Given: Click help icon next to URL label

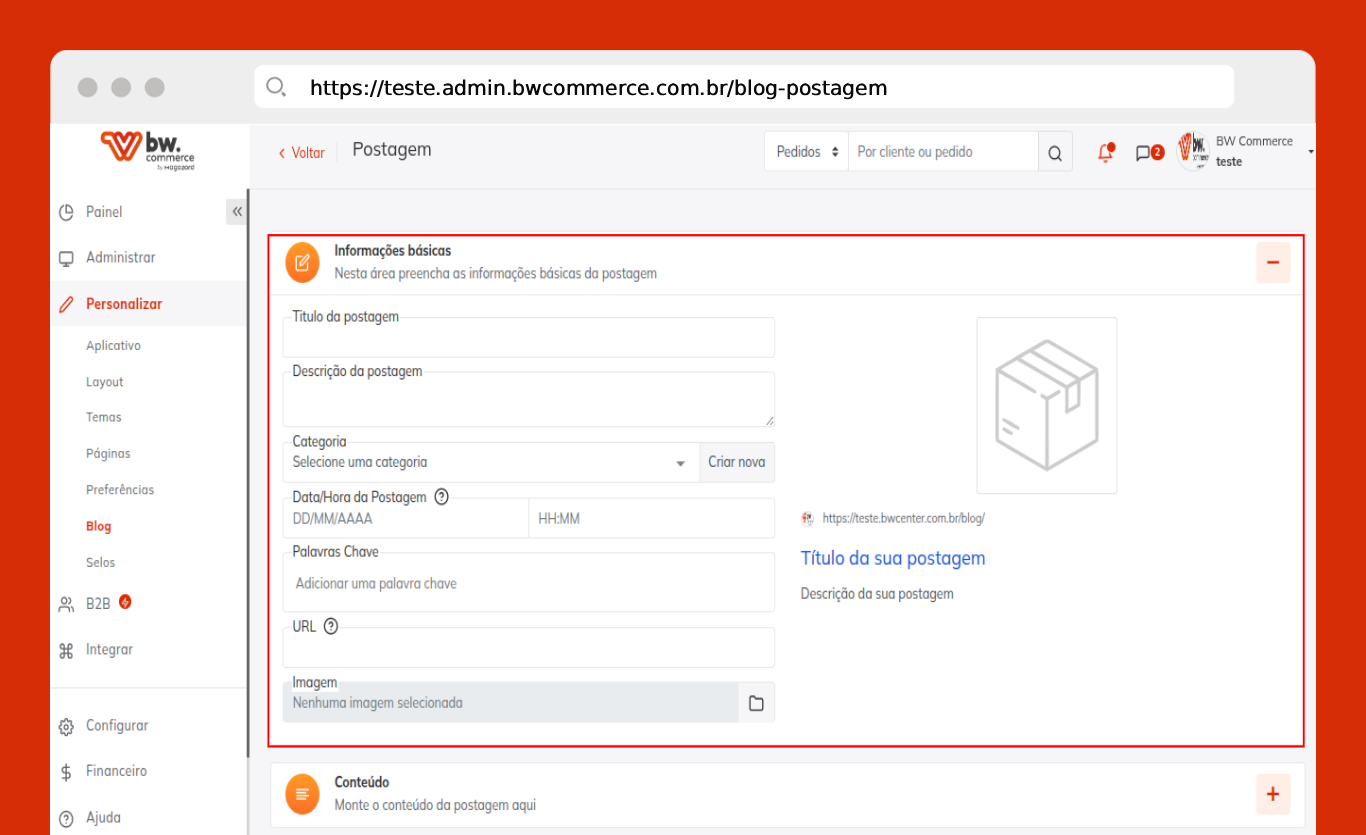Looking at the screenshot, I should (331, 627).
